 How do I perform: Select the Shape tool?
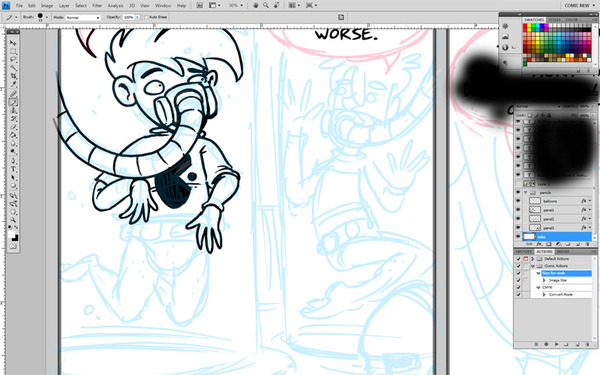tap(13, 186)
